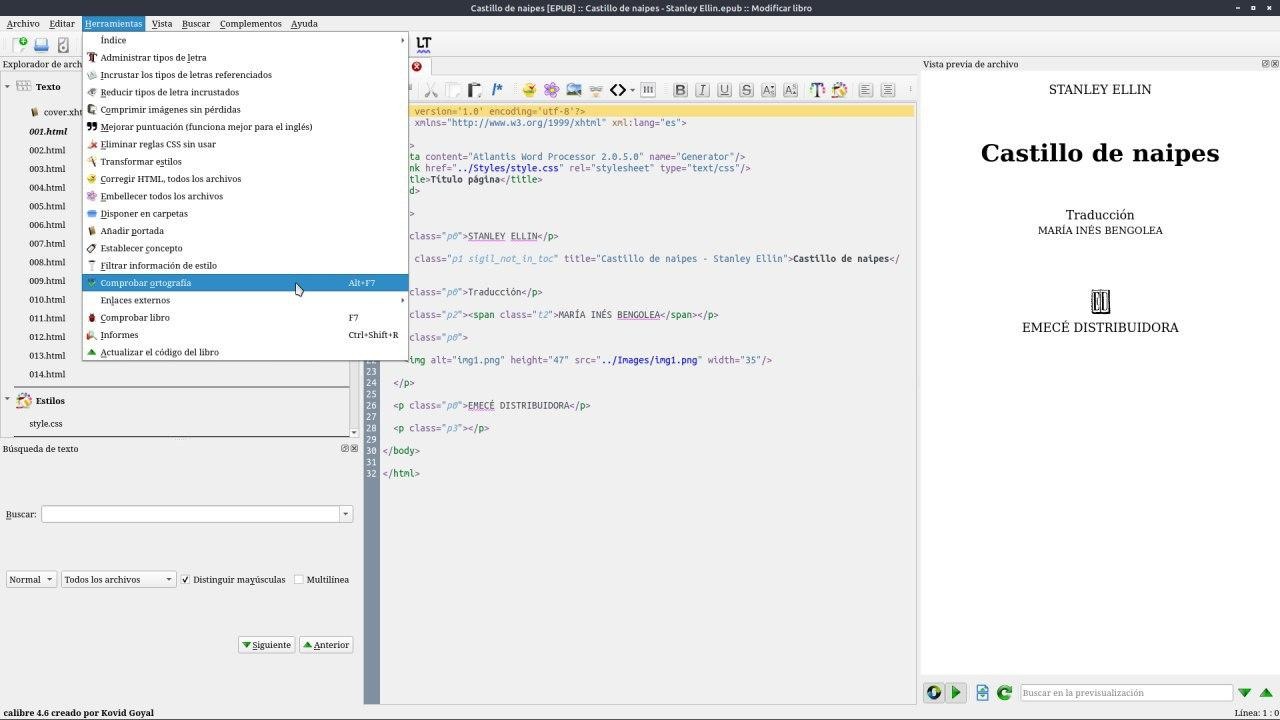1280x720 pixels.
Task: Toggle the preview auto-sync play button
Action: click(955, 692)
